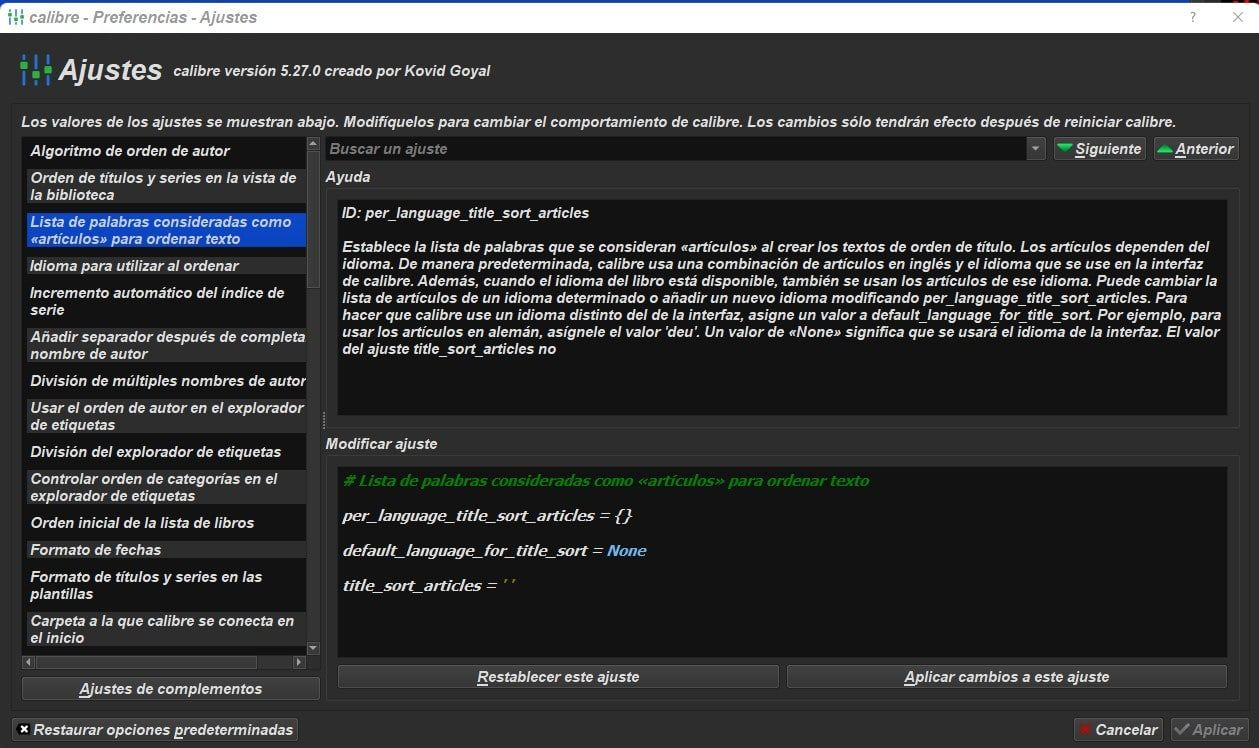Viewport: 1259px width, 748px height.
Task: Go to next match with Siguiente button
Action: [x=1098, y=149]
